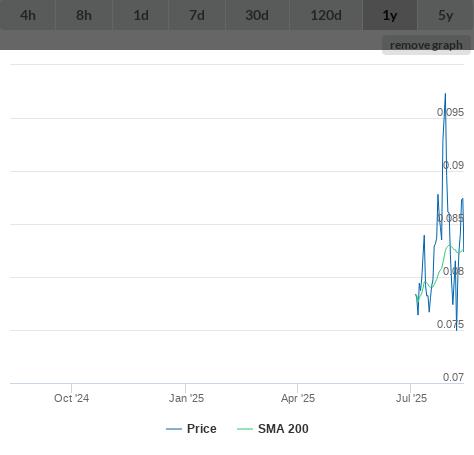Click the price peak above 0.095
The width and height of the screenshot is (474, 455).
pos(445,94)
